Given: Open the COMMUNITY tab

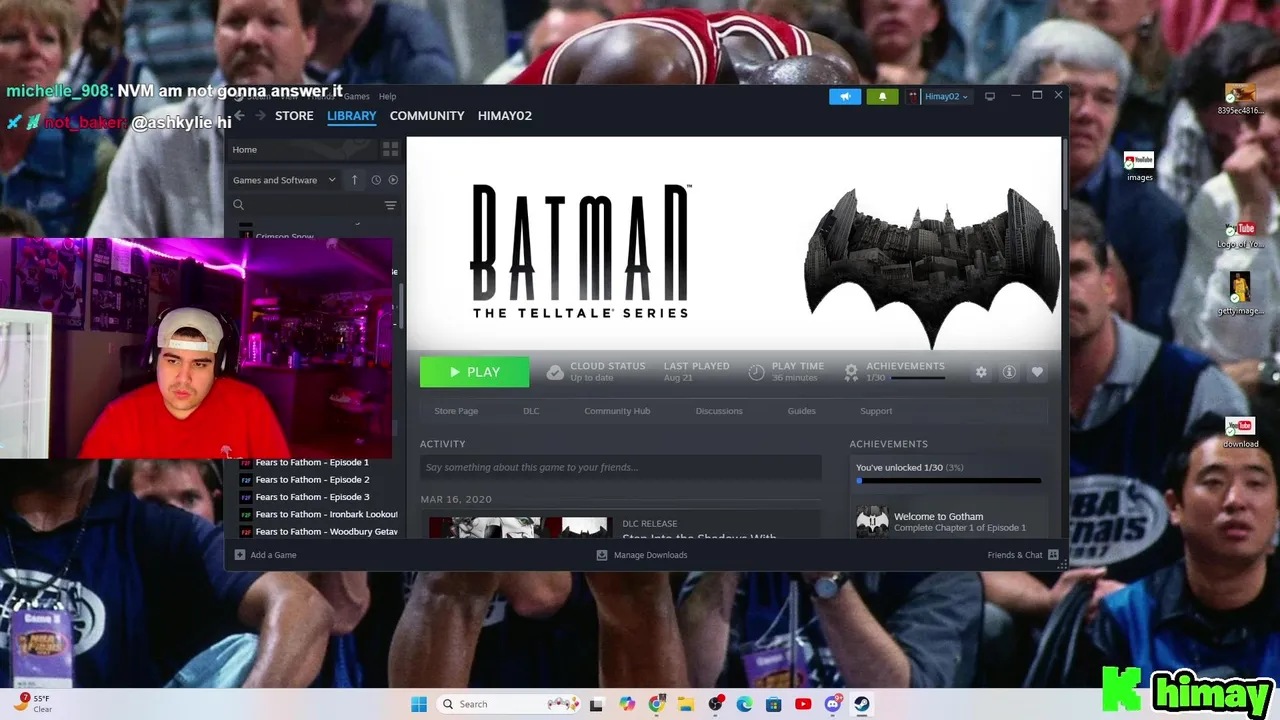Looking at the screenshot, I should click(x=427, y=116).
